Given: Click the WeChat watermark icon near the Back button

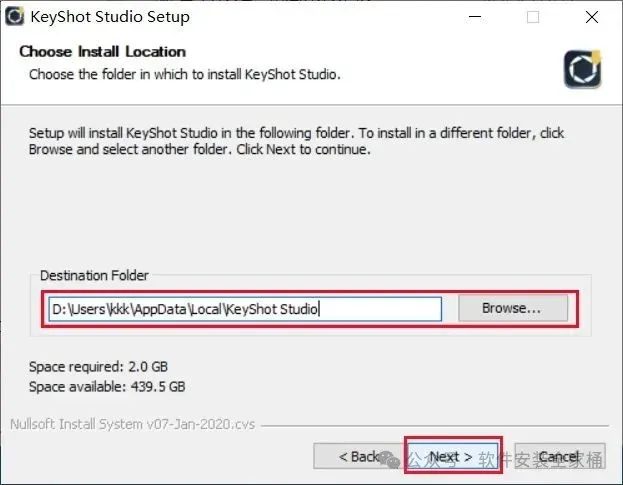Looking at the screenshot, I should 390,458.
